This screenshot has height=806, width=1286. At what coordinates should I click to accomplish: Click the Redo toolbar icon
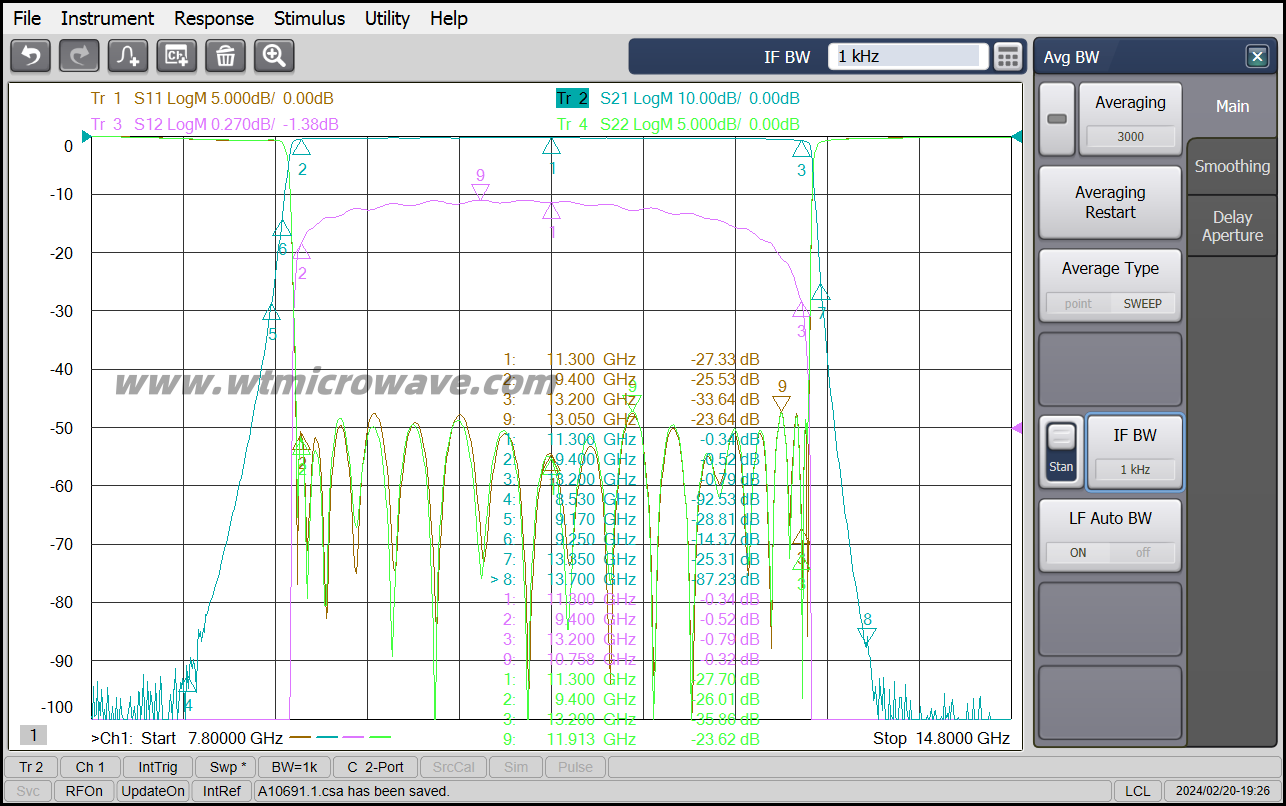[79, 56]
